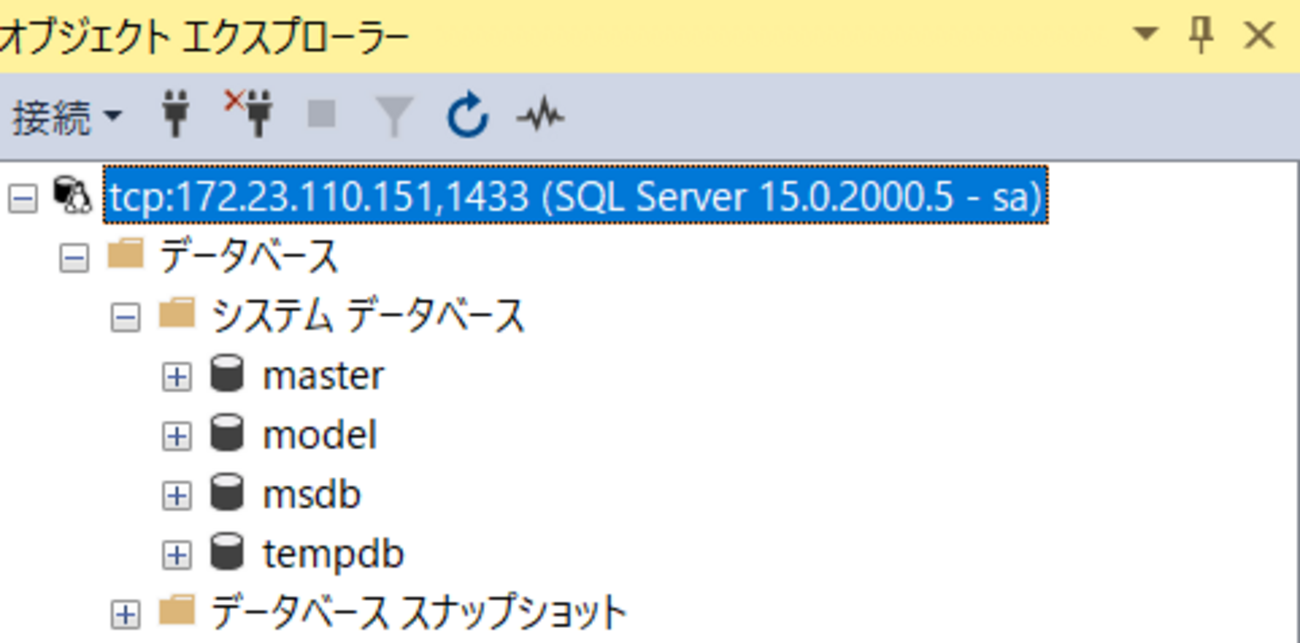Collapse the データベース folder
The image size is (1300, 643).
[x=73, y=258]
